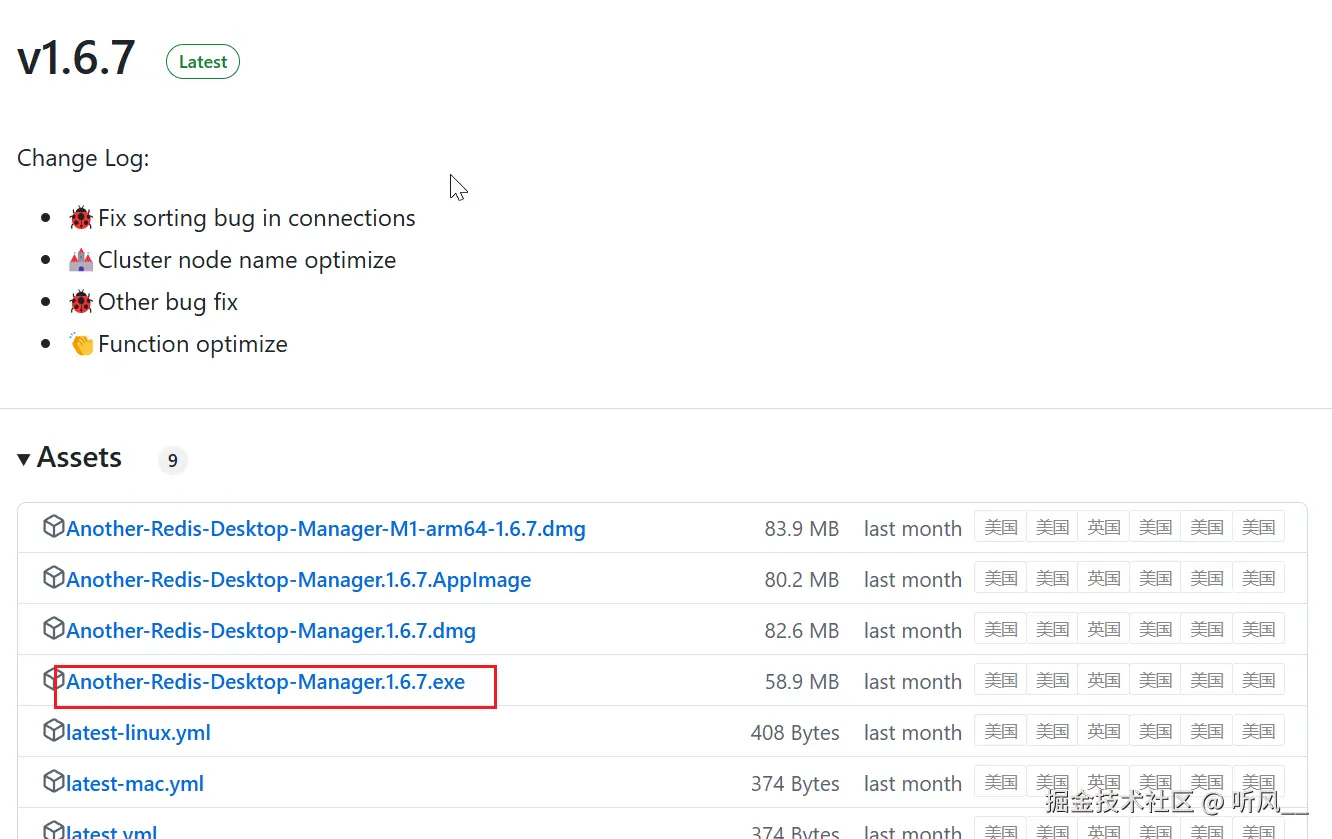Image resolution: width=1332 pixels, height=839 pixels.
Task: Download Another-Redis-Desktop-Manager-M1-arm64-1.6.7.dmg
Action: [326, 529]
